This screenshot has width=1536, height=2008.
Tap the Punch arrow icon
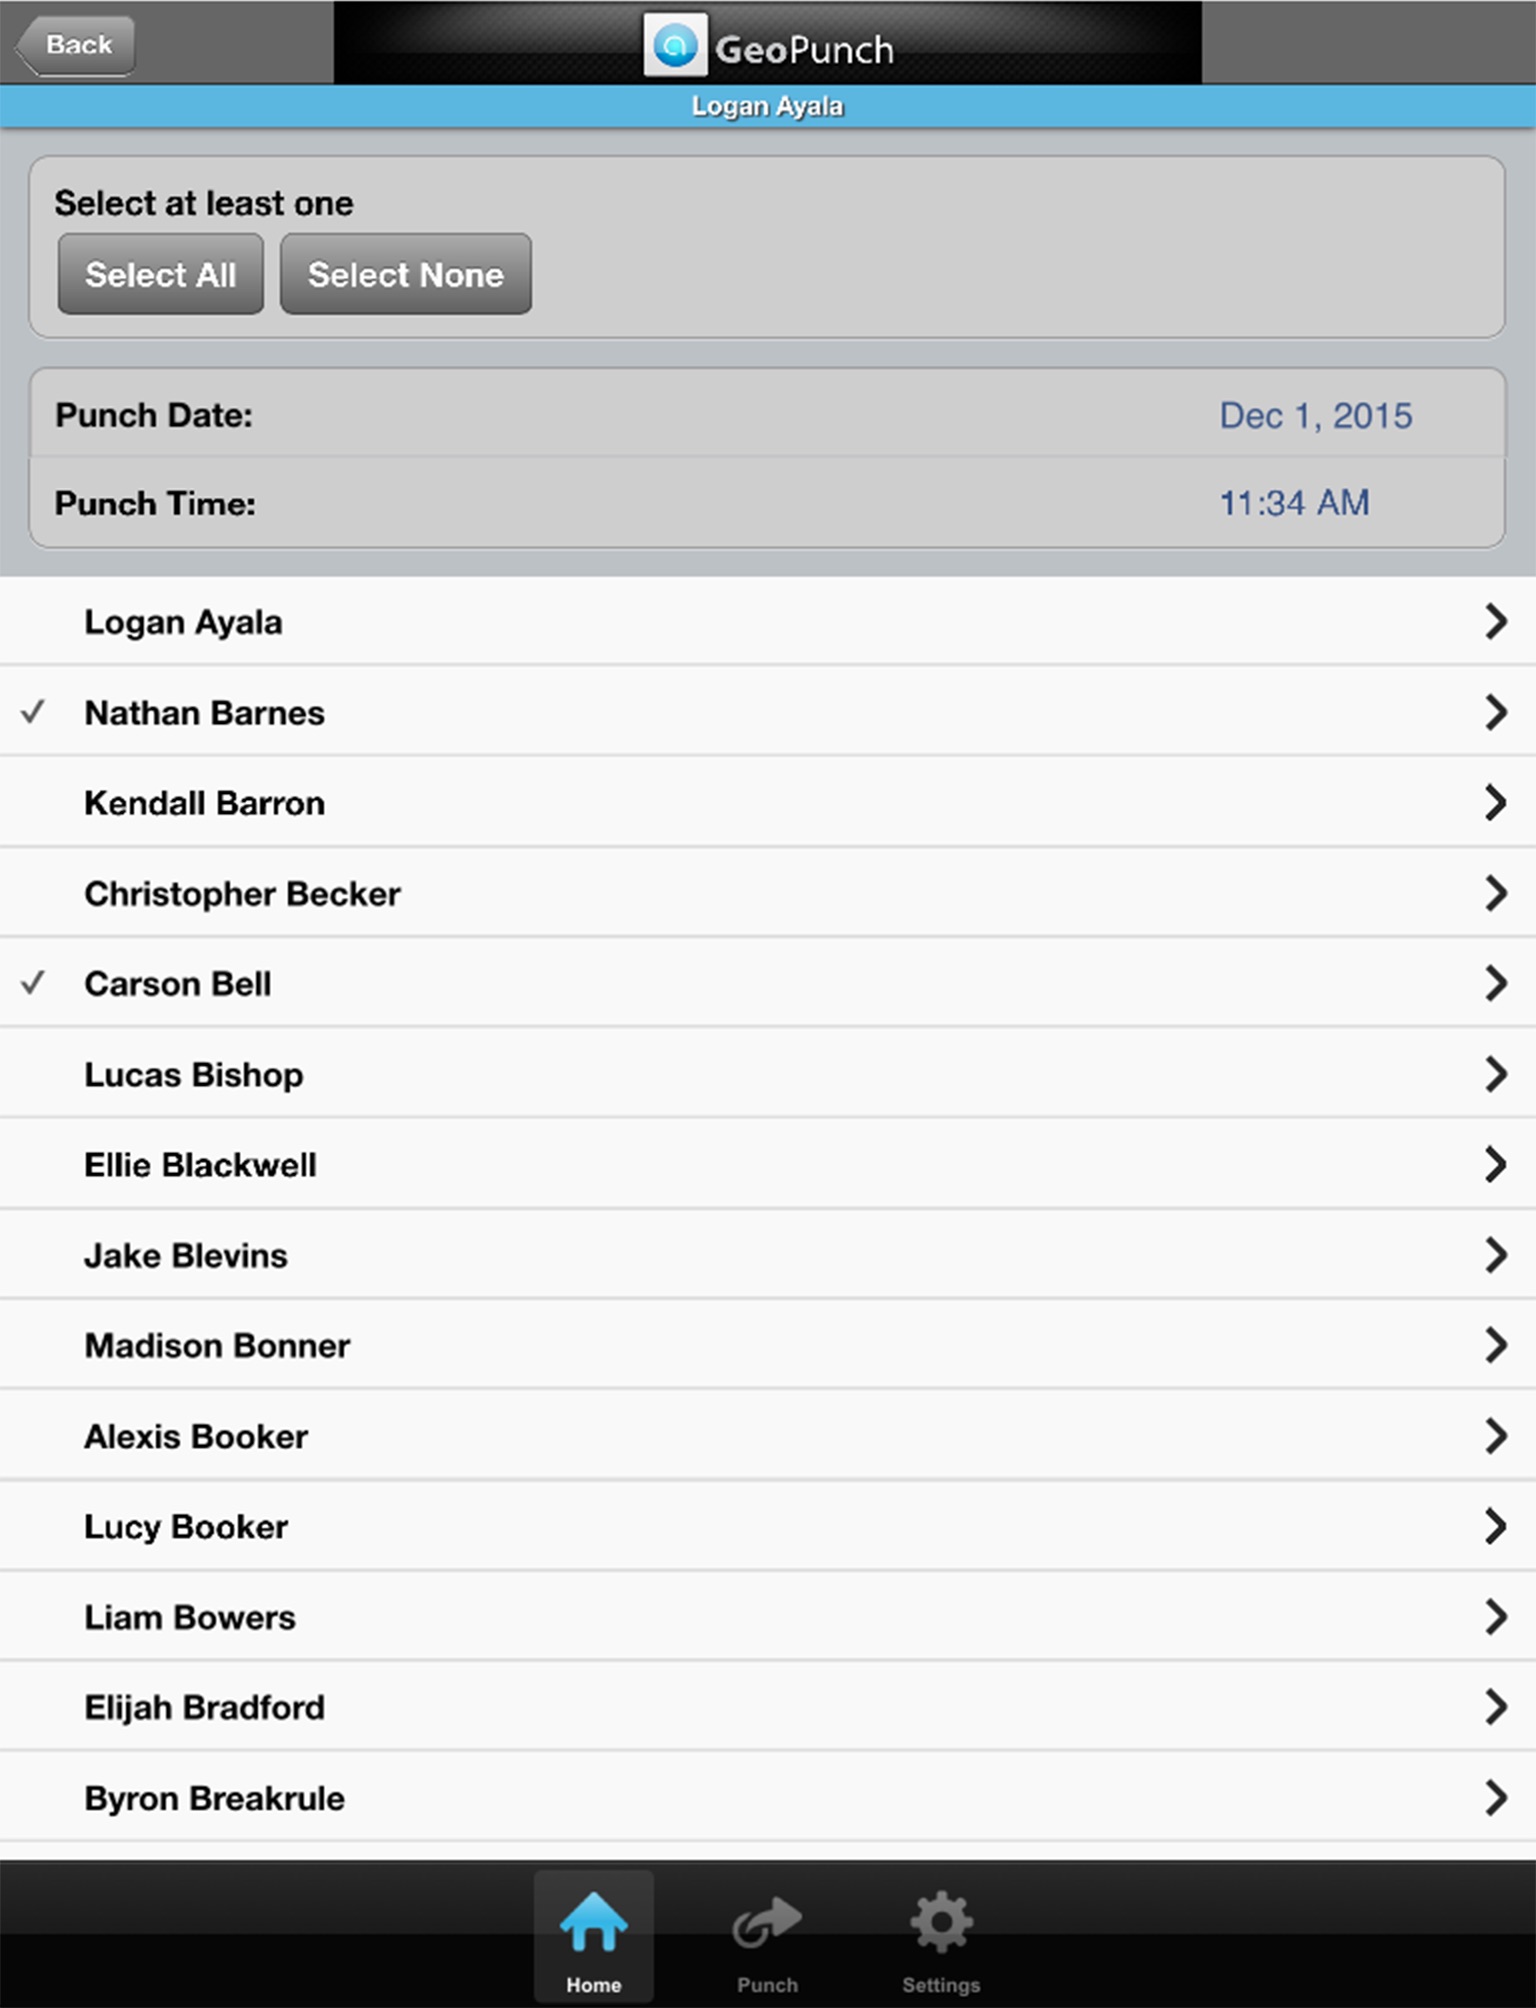[x=767, y=1920]
